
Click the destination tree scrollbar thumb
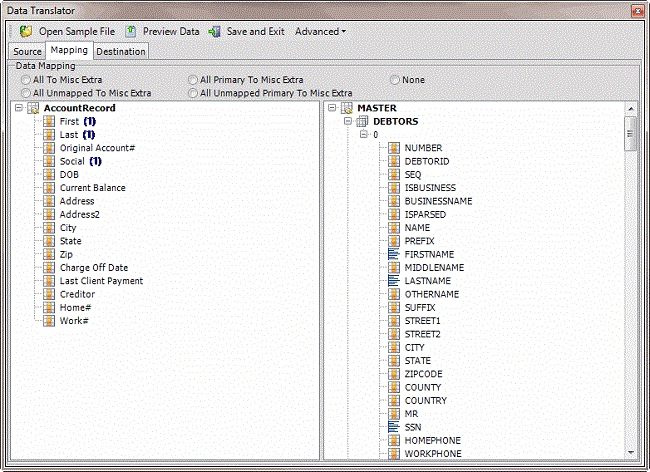[x=631, y=132]
